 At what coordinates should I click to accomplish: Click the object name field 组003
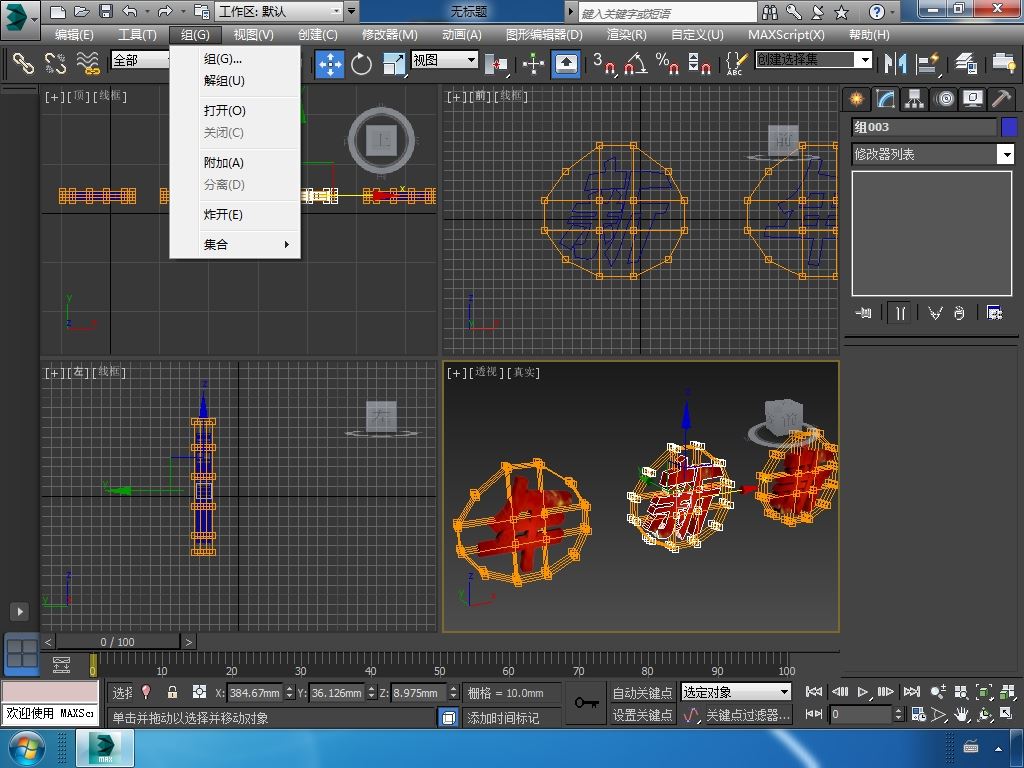[923, 127]
